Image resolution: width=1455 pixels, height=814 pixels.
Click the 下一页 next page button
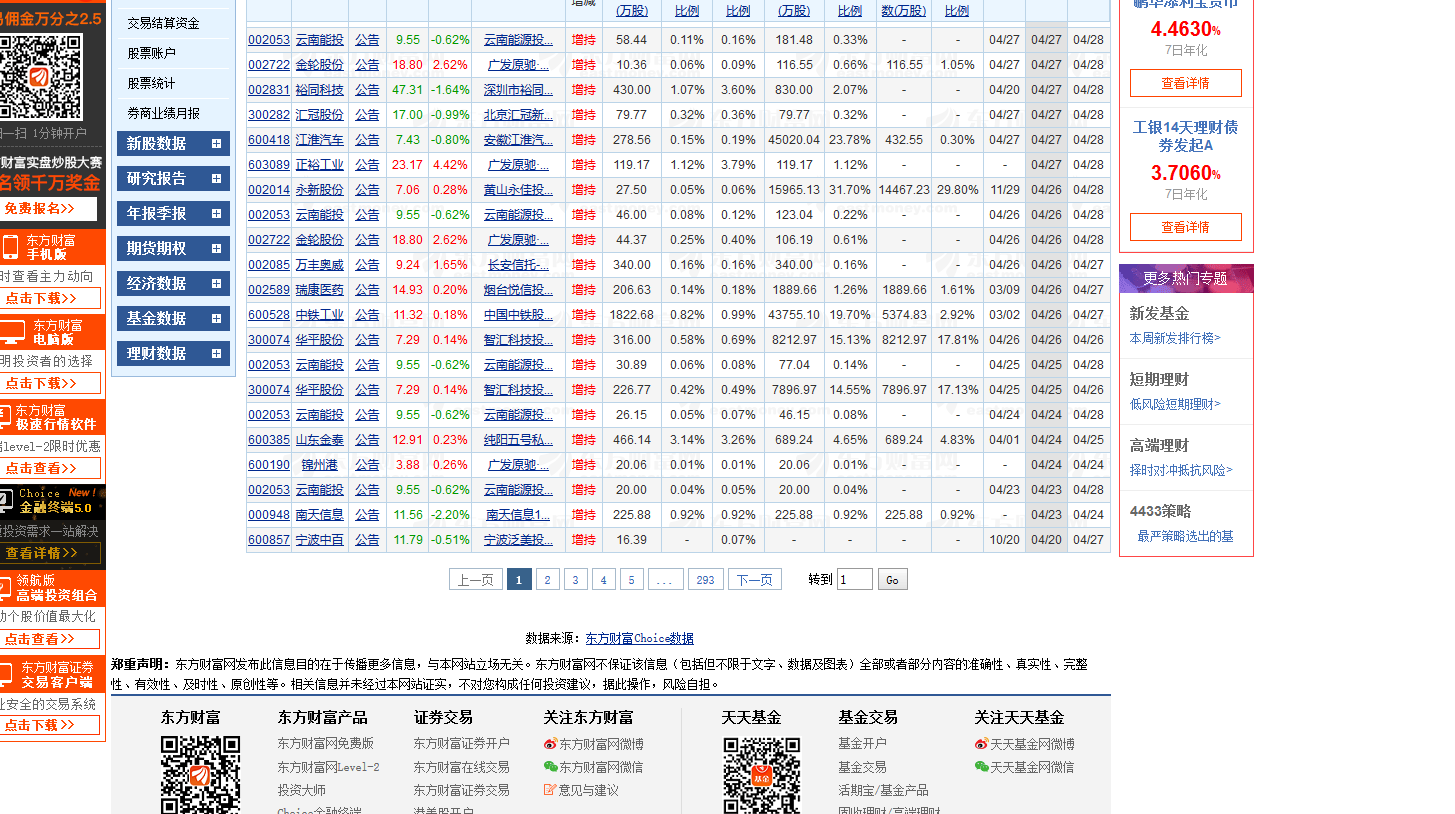755,580
